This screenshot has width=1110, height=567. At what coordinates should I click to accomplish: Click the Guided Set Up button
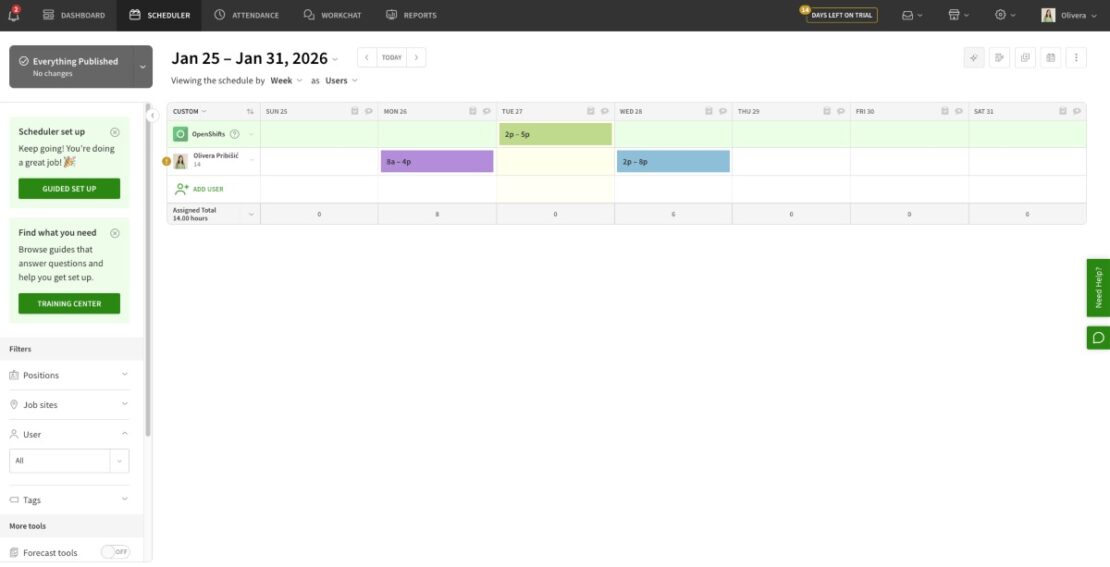pos(69,188)
